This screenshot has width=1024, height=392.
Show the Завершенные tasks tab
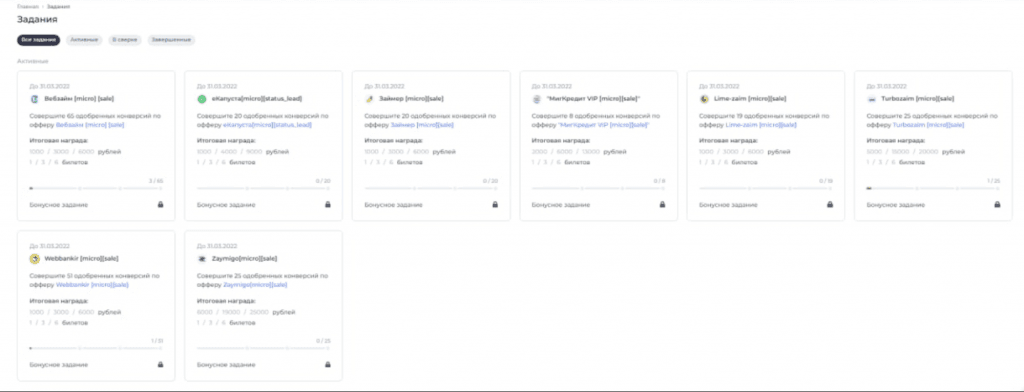pos(171,40)
